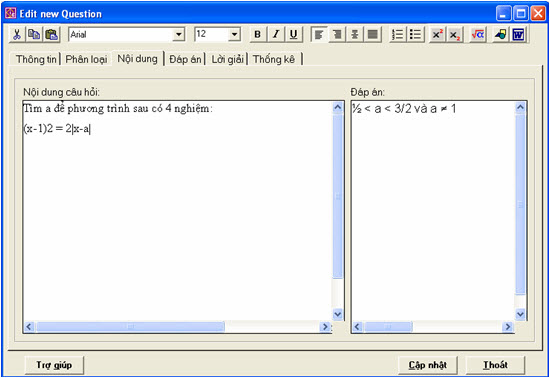Align text to the left
The width and height of the screenshot is (550, 378).
pos(319,35)
